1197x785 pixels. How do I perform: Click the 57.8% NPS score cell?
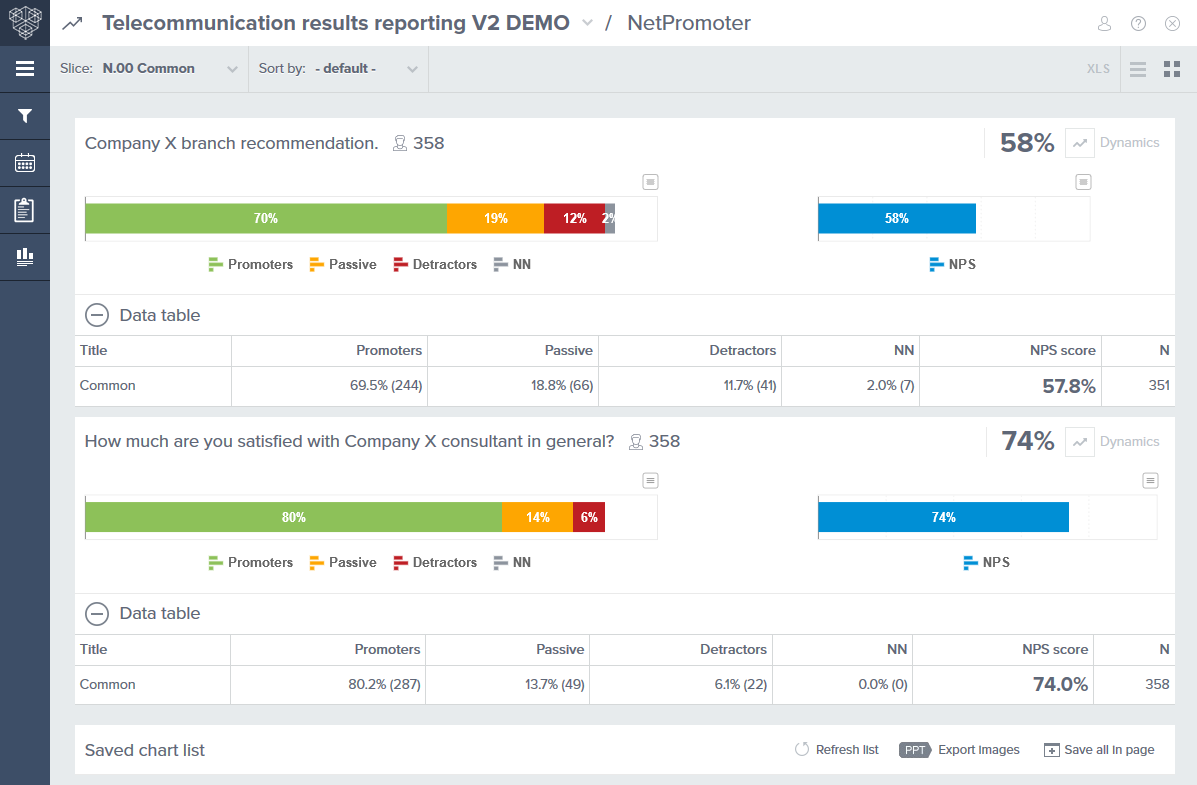(1011, 386)
